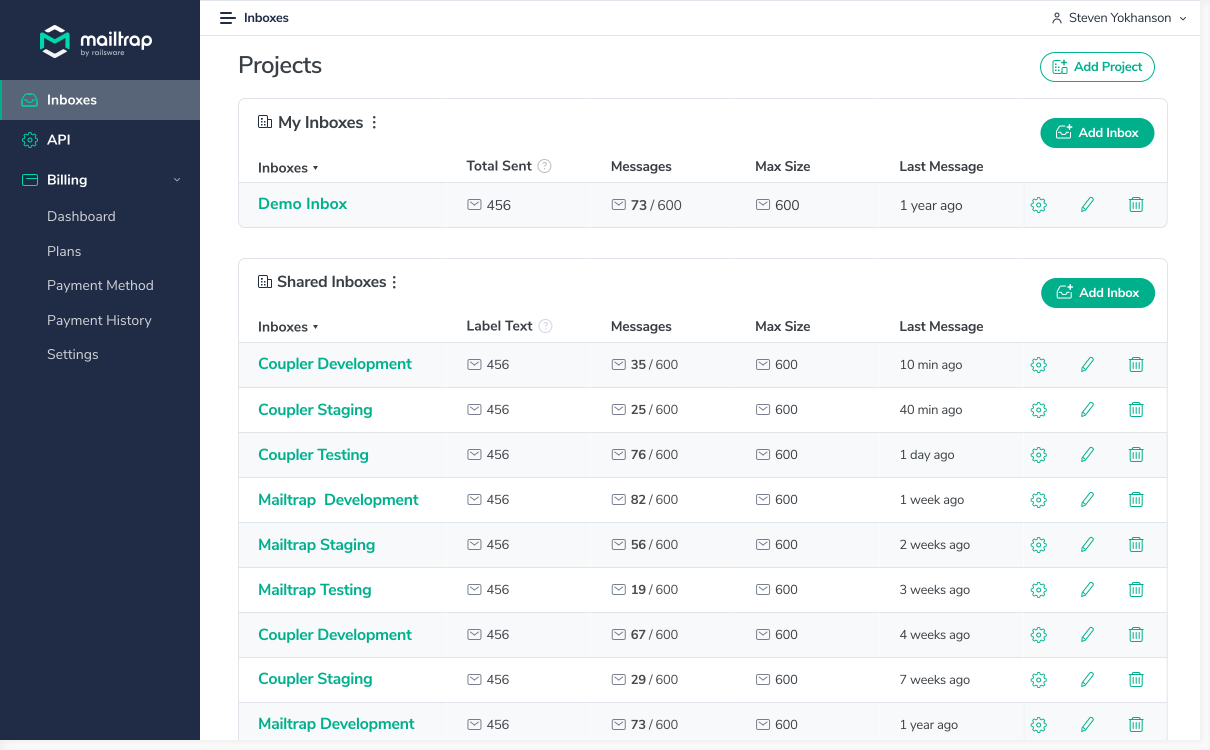Viewport: 1210px width, 750px height.
Task: Go to Inboxes in the sidebar
Action: pos(100,100)
